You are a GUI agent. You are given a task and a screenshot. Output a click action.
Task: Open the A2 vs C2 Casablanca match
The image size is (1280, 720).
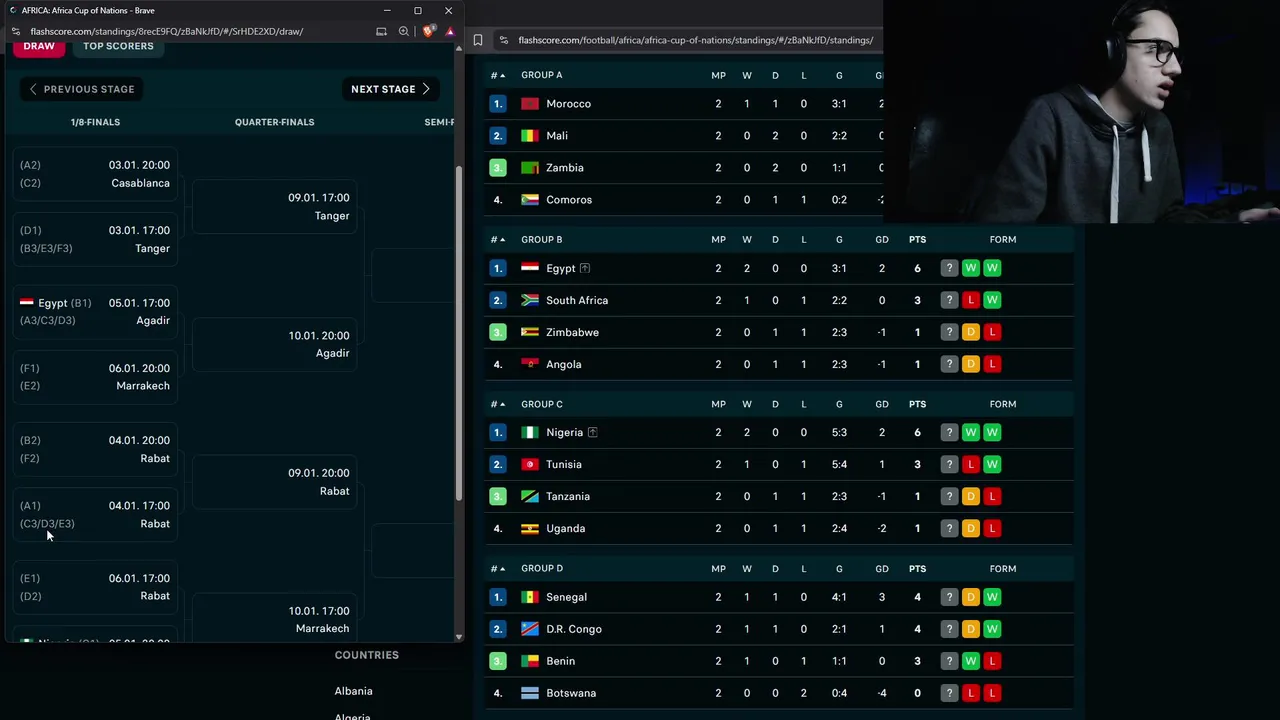pyautogui.click(x=95, y=174)
